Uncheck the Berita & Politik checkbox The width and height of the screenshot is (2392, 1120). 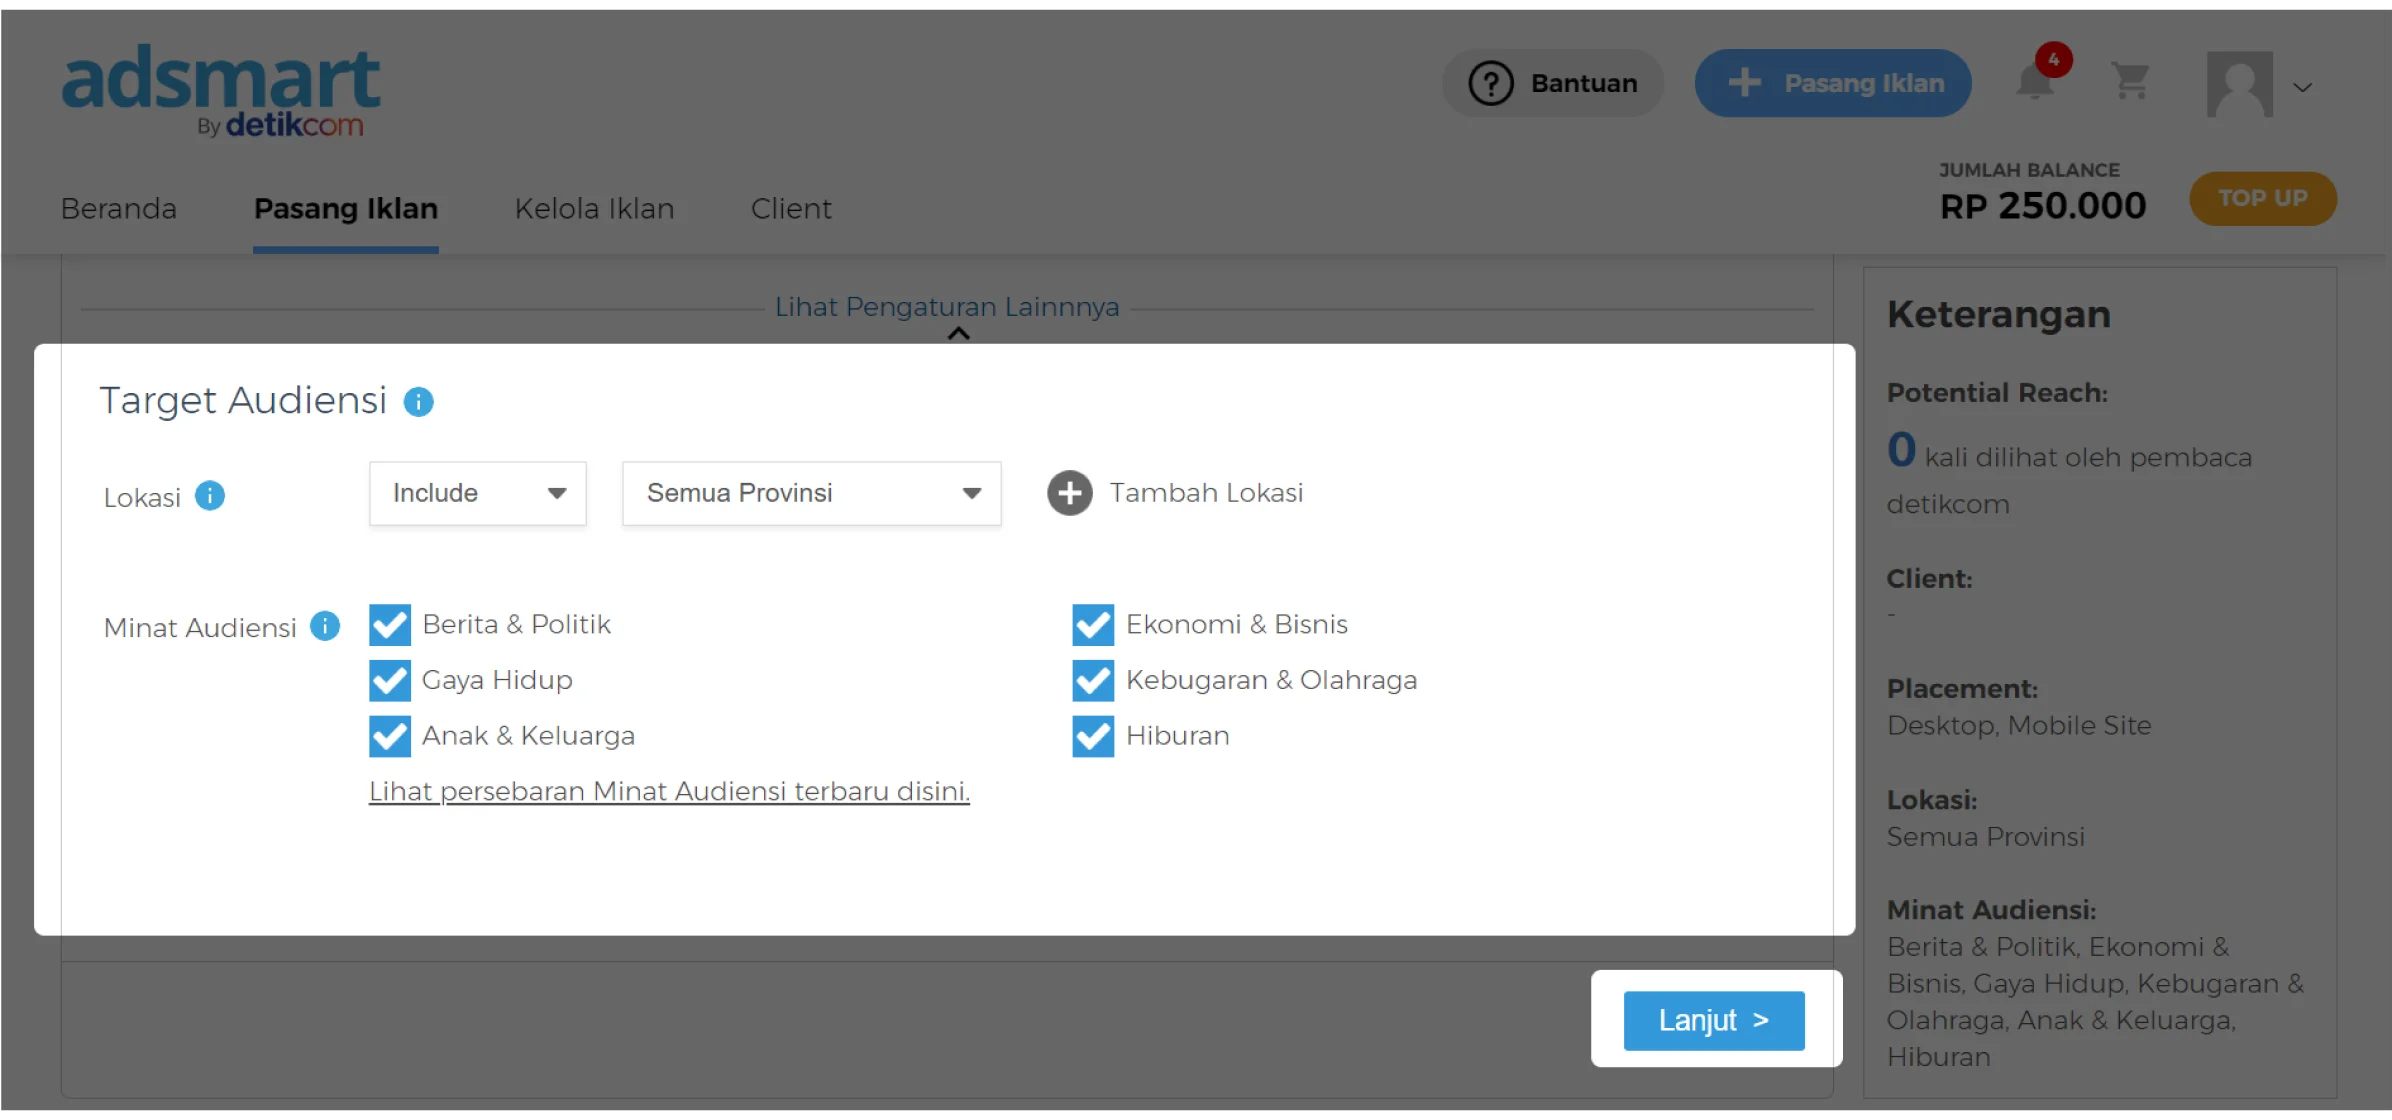coord(389,625)
